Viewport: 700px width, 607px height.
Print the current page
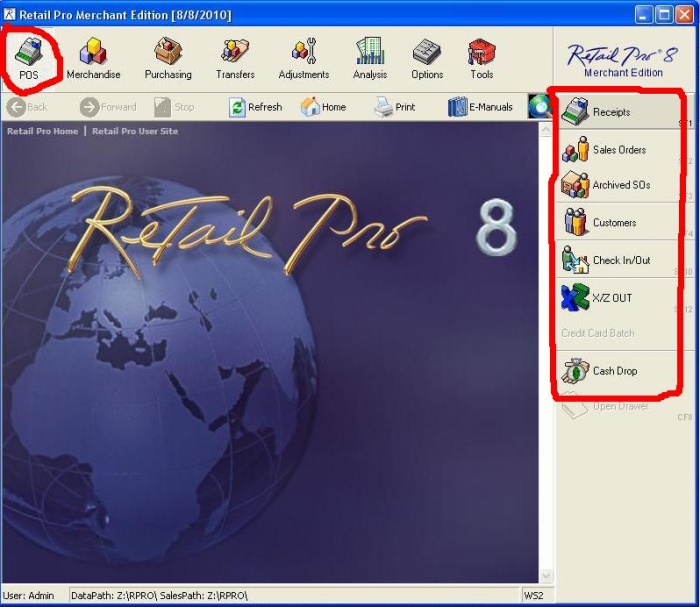pyautogui.click(x=395, y=107)
